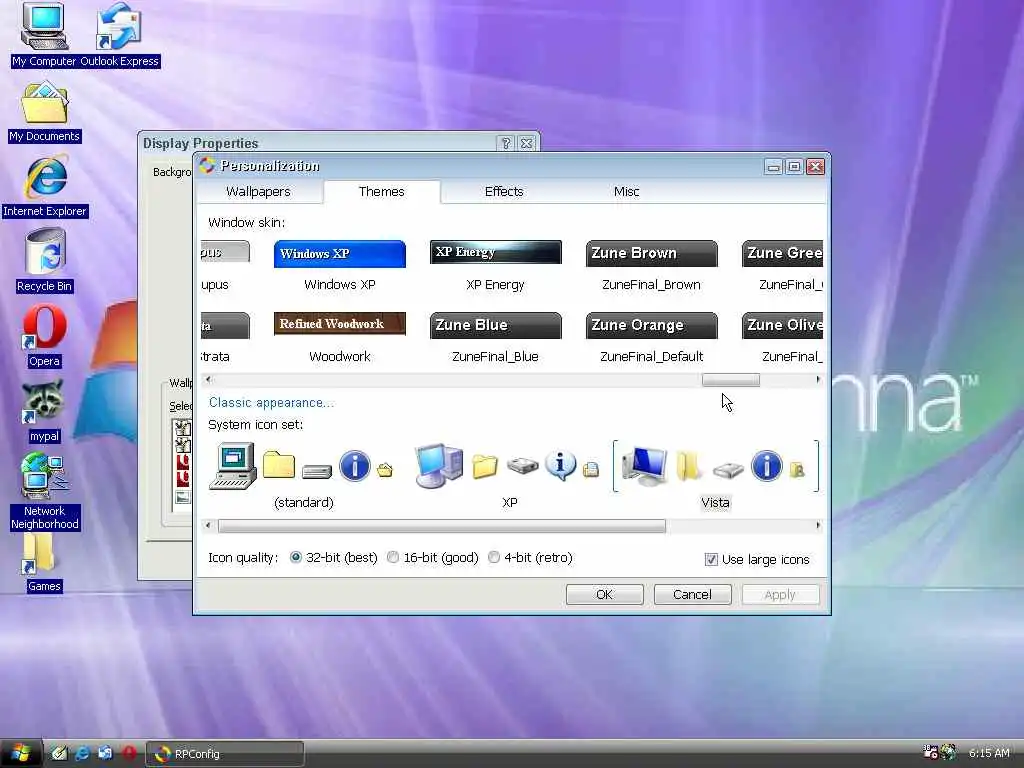Viewport: 1024px width, 768px height.
Task: Click the system tray icon beside the clock
Action: (948, 753)
